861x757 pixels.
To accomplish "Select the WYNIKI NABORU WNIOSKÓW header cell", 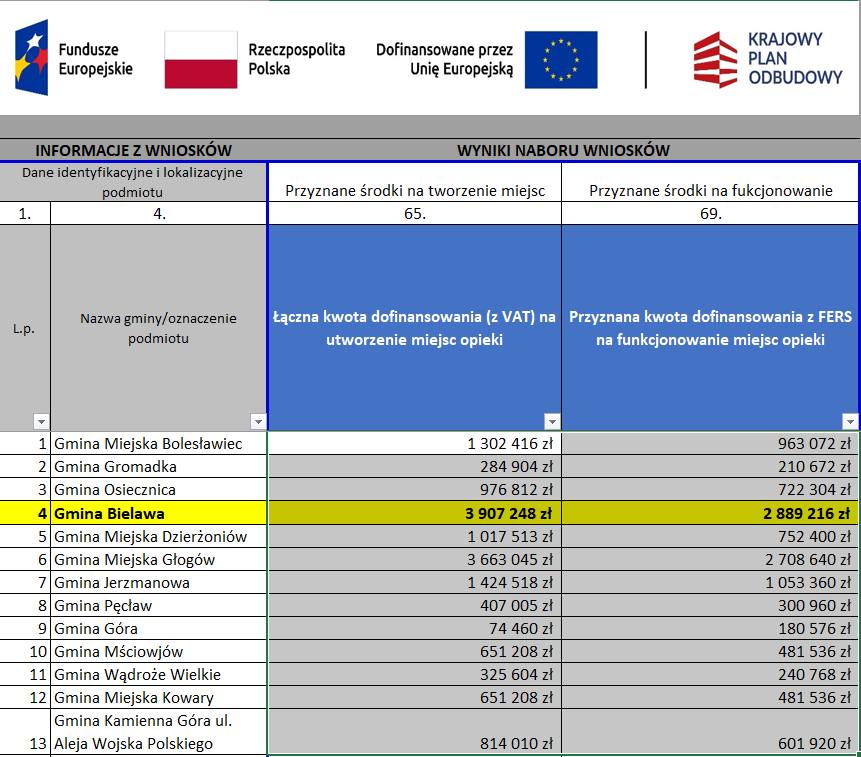I will click(563, 150).
